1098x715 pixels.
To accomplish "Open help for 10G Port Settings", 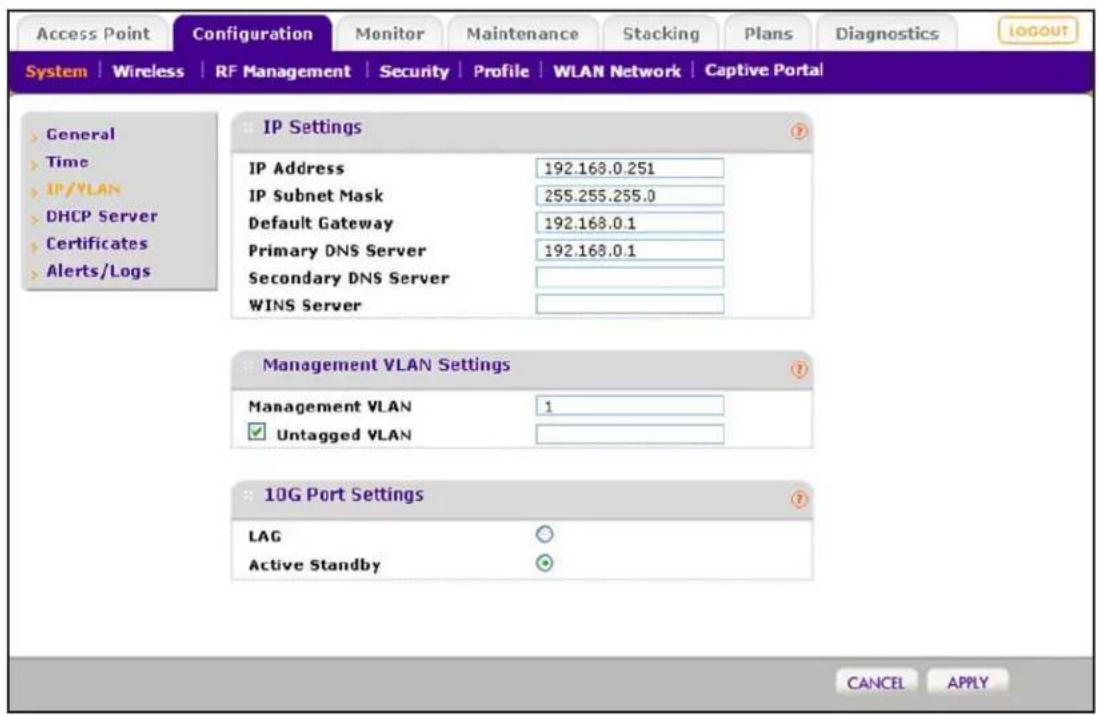I will [x=799, y=499].
